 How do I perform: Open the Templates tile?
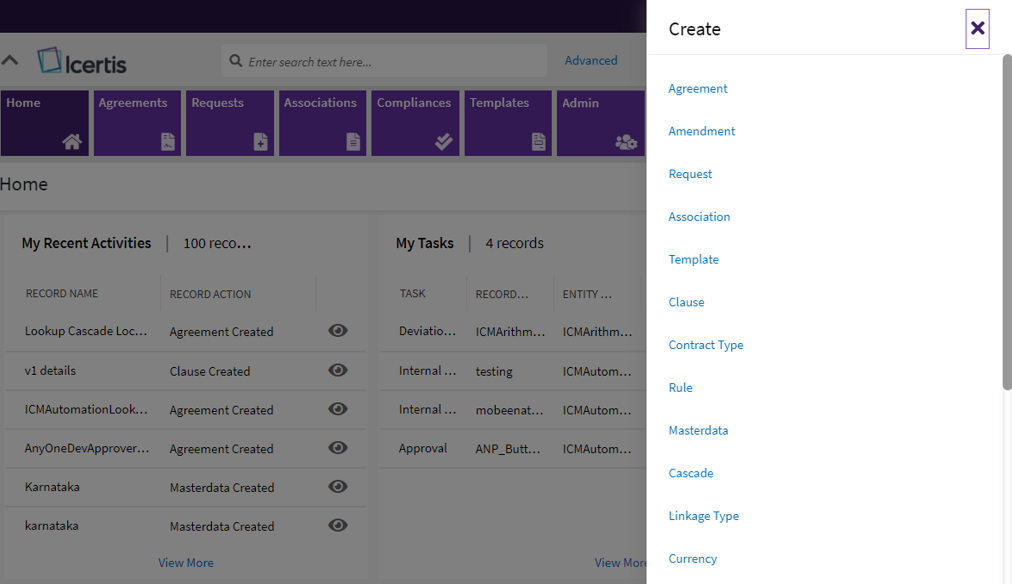pyautogui.click(x=508, y=123)
